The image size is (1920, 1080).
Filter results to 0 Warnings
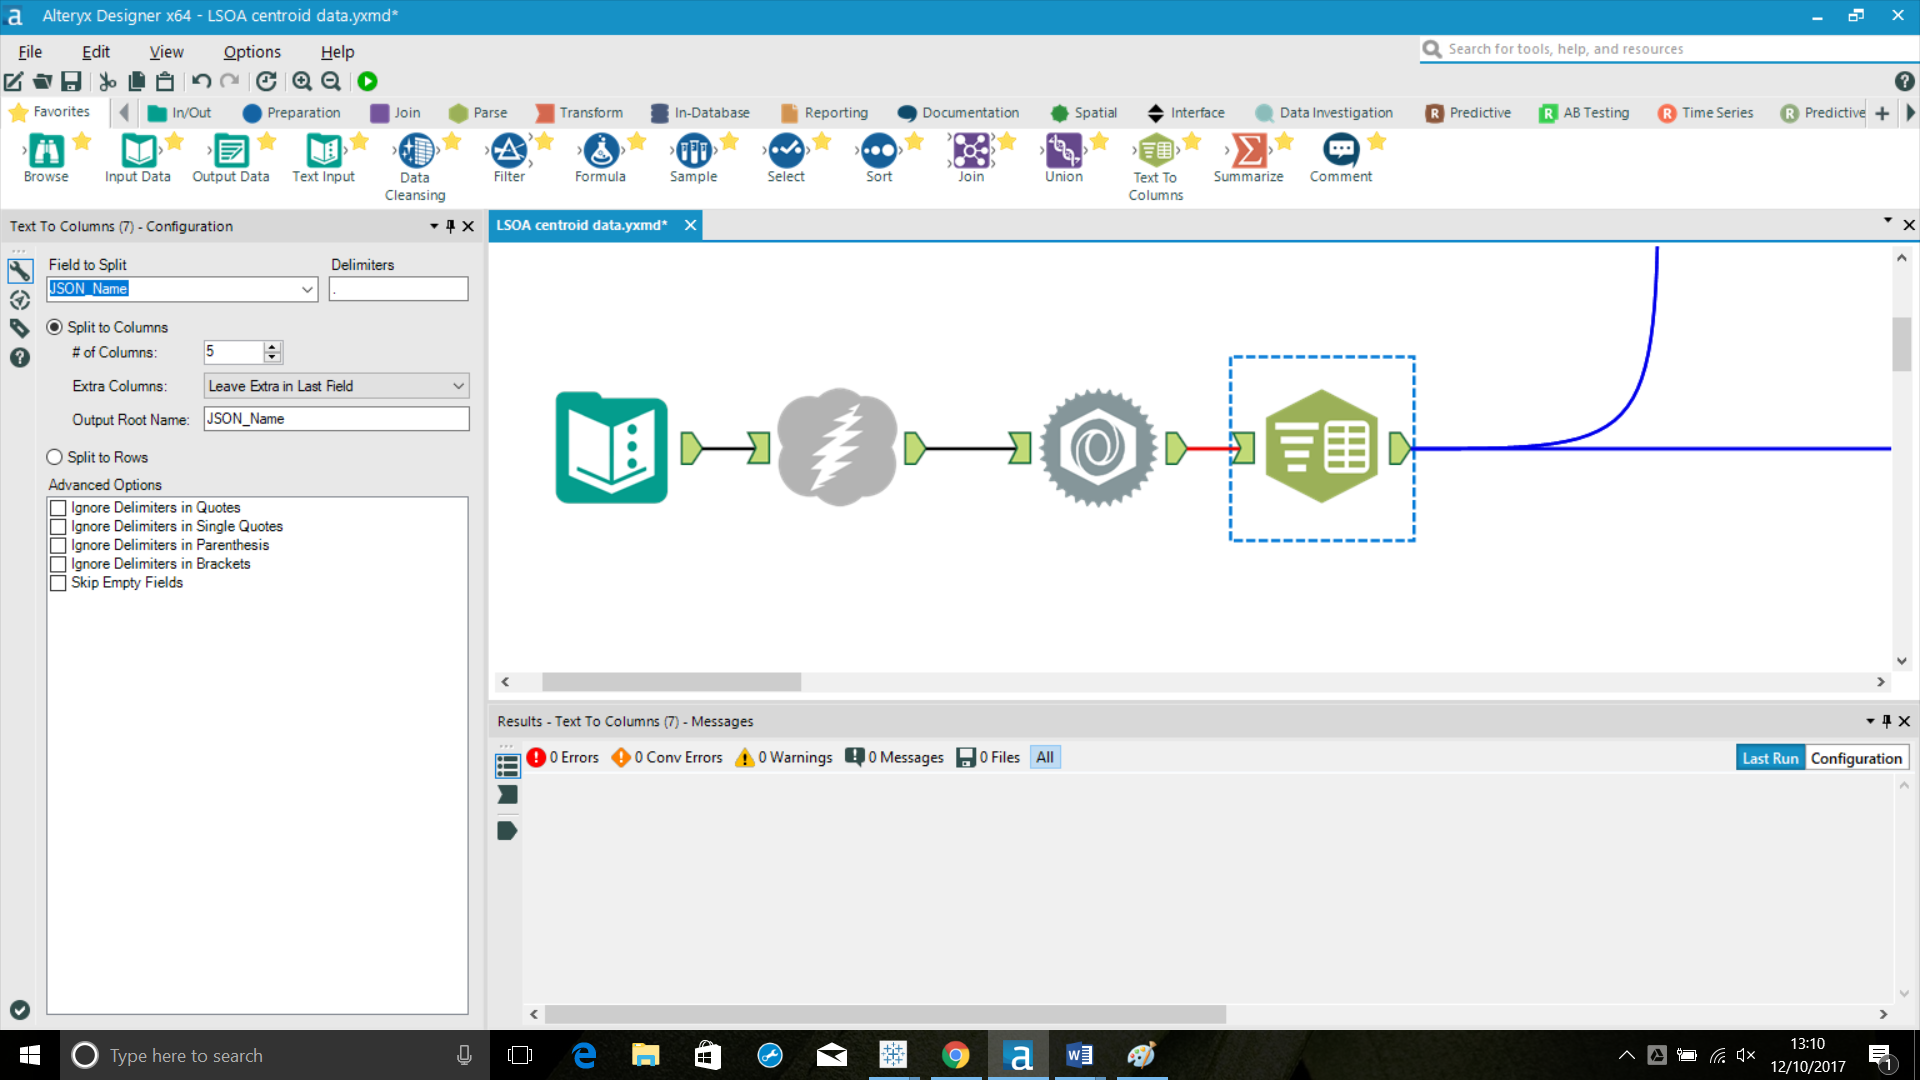pos(784,757)
